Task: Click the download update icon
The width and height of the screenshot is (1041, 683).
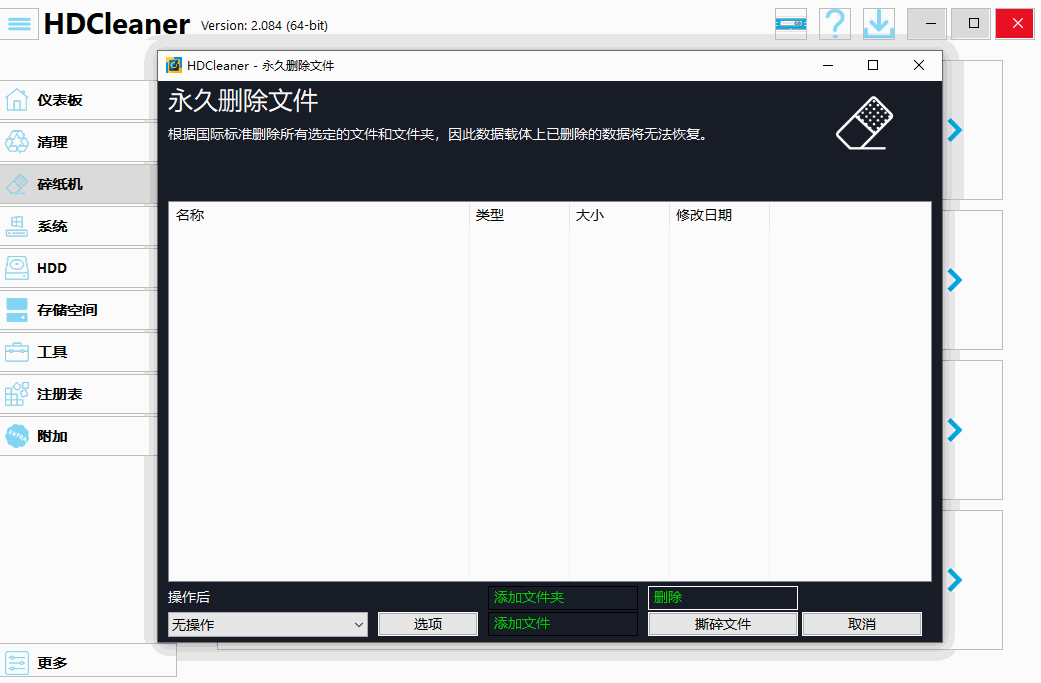Action: [x=879, y=24]
